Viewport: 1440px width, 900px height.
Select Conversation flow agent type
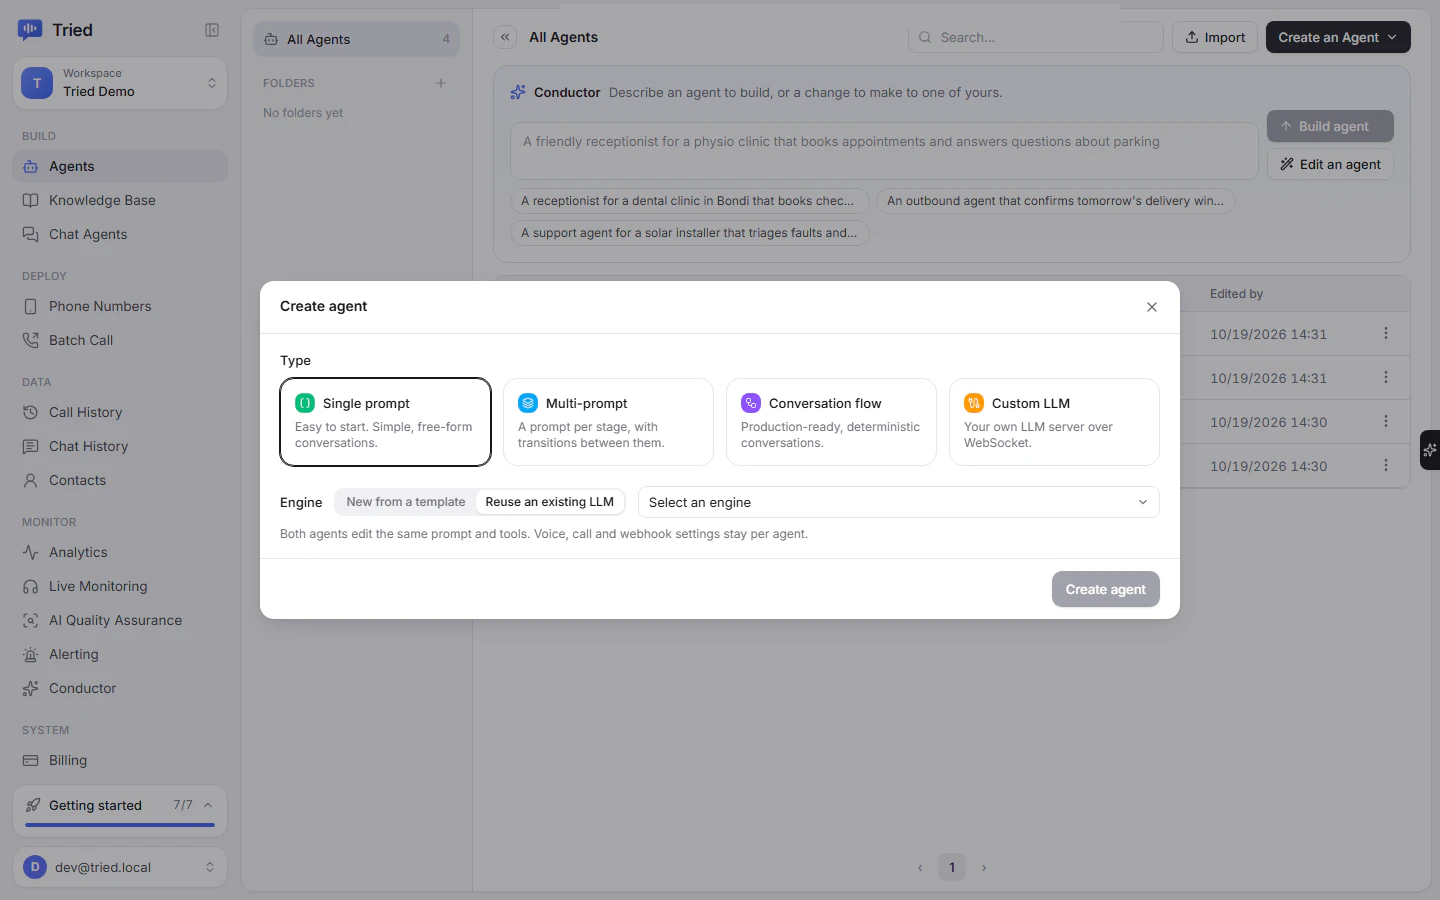[x=831, y=422]
